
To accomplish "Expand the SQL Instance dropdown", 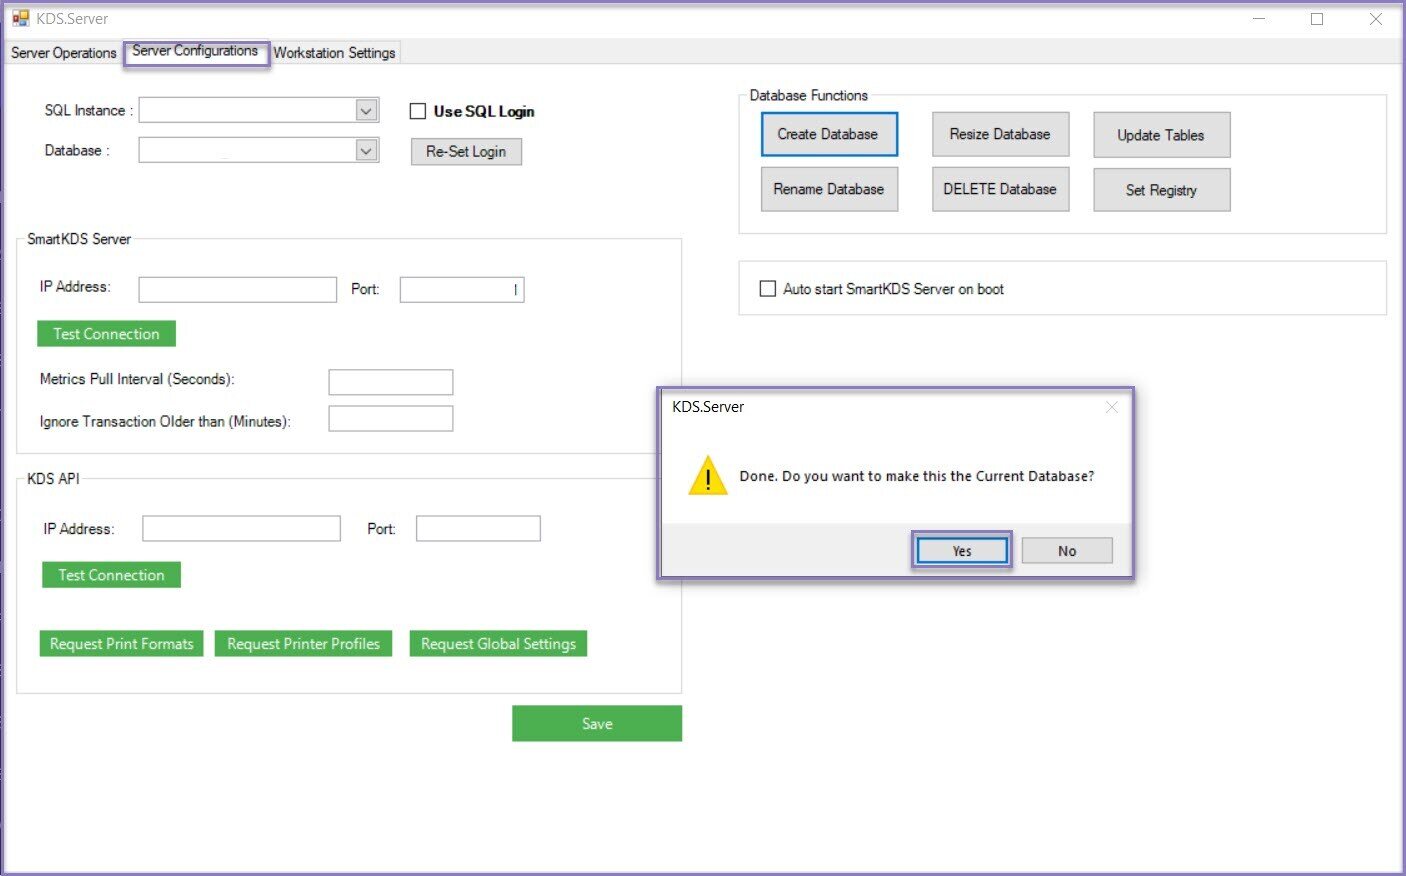I will coord(366,110).
